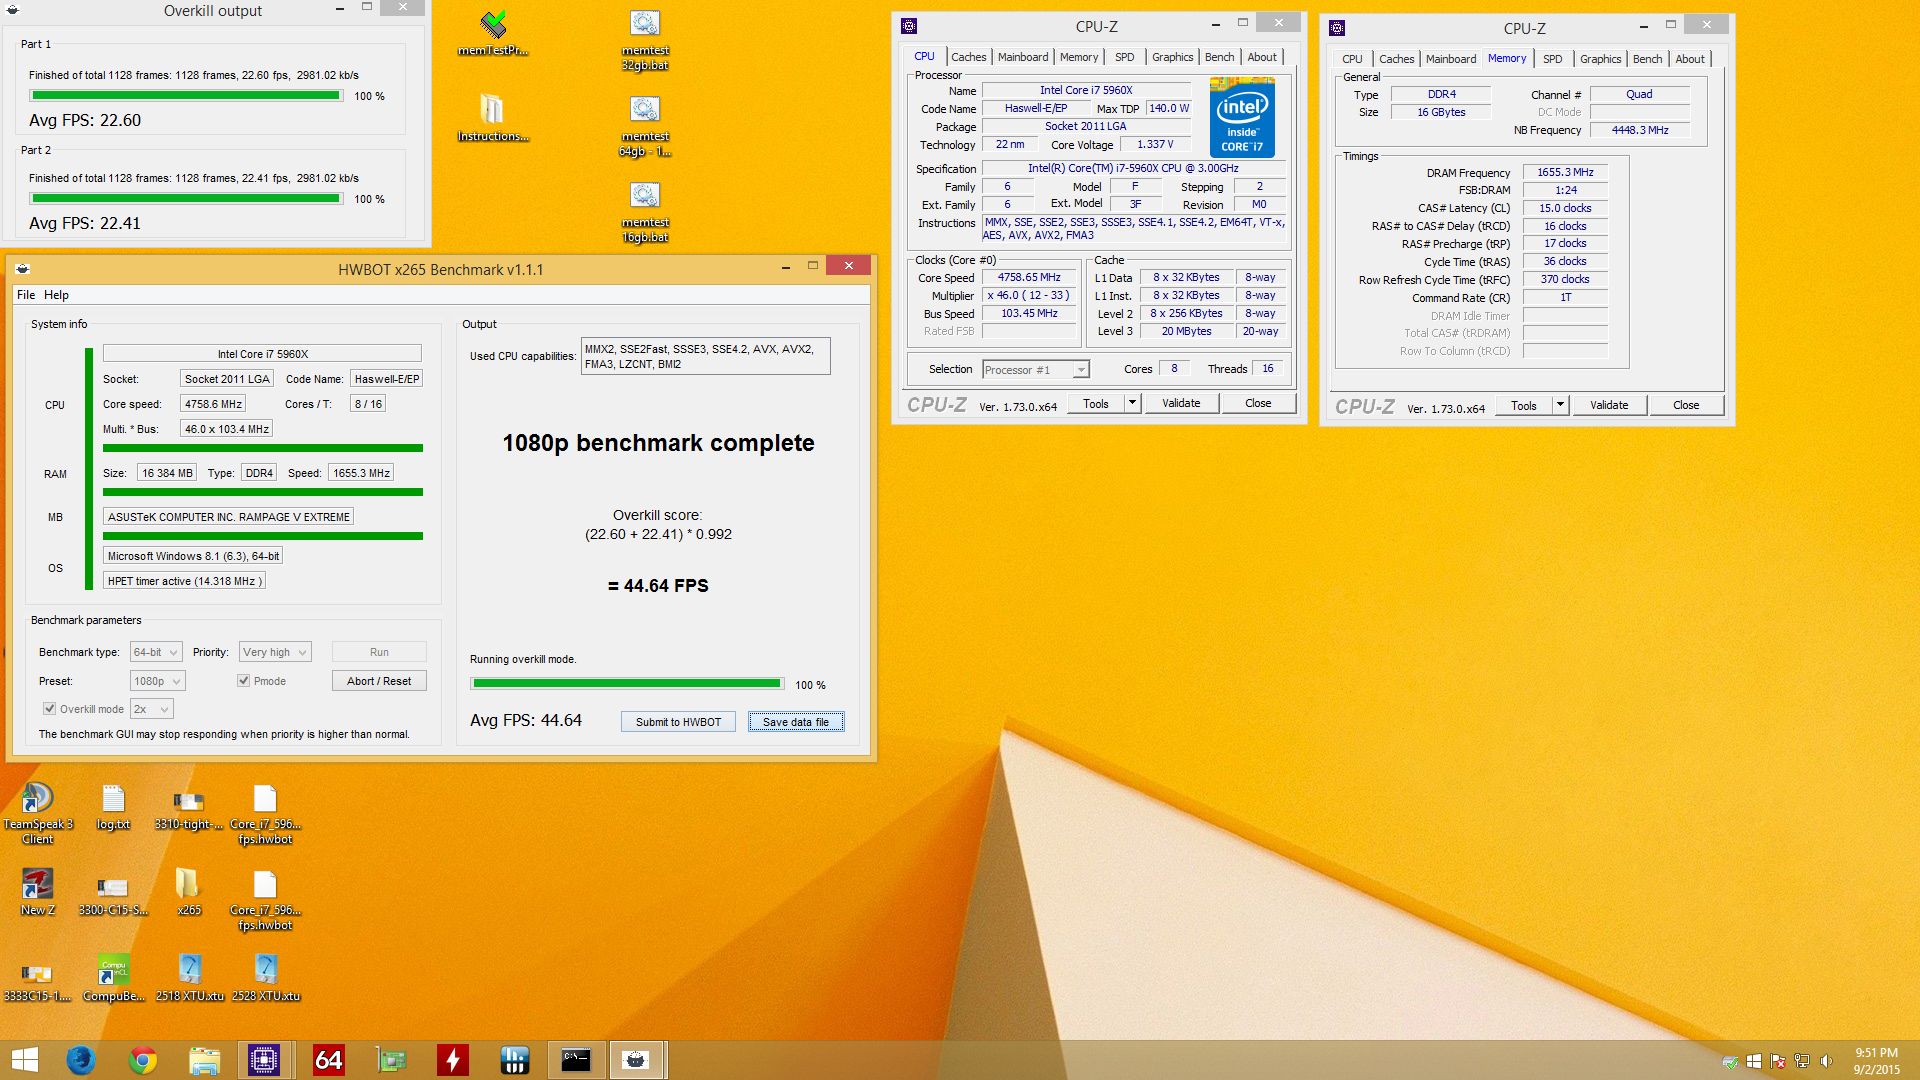Switch to CPU-Z via its taskbar icon
This screenshot has height=1080, width=1920.
[265, 1060]
